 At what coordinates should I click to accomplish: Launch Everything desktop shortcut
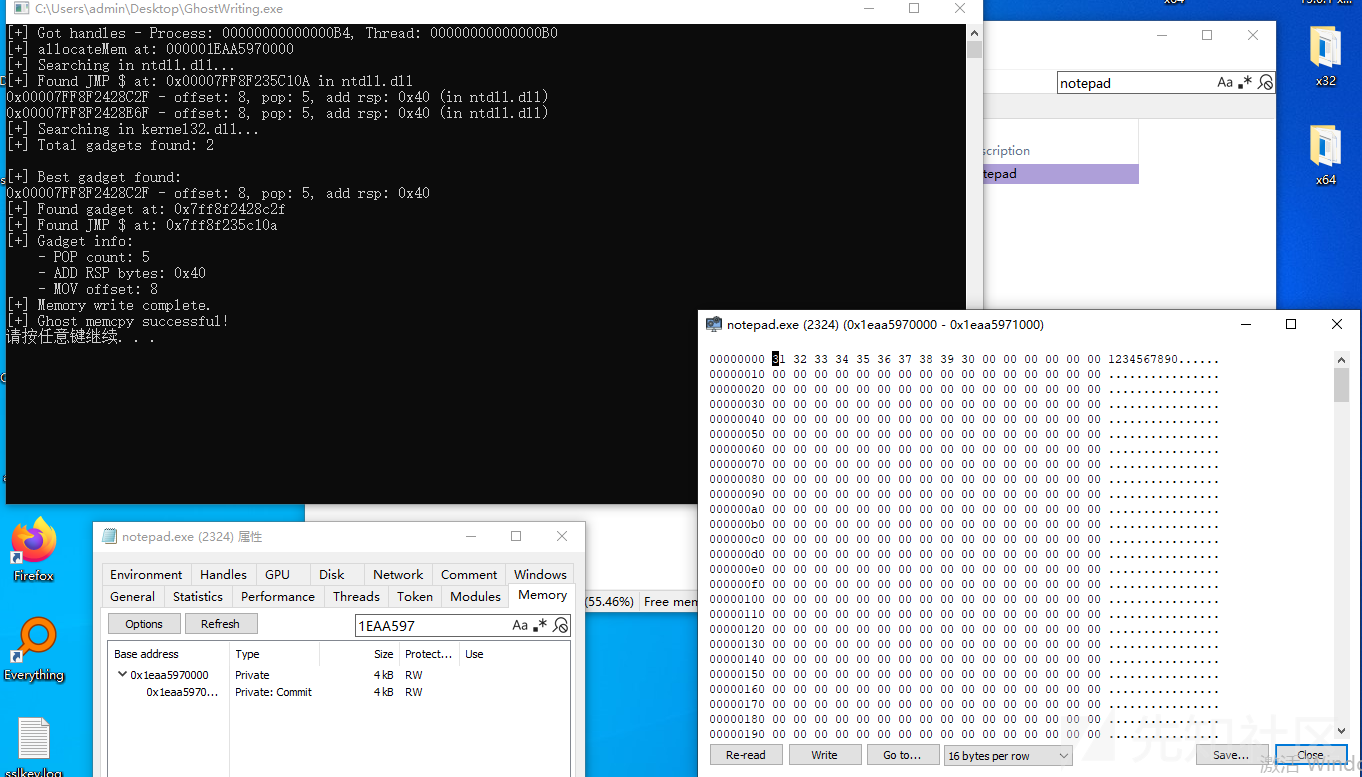pyautogui.click(x=34, y=650)
